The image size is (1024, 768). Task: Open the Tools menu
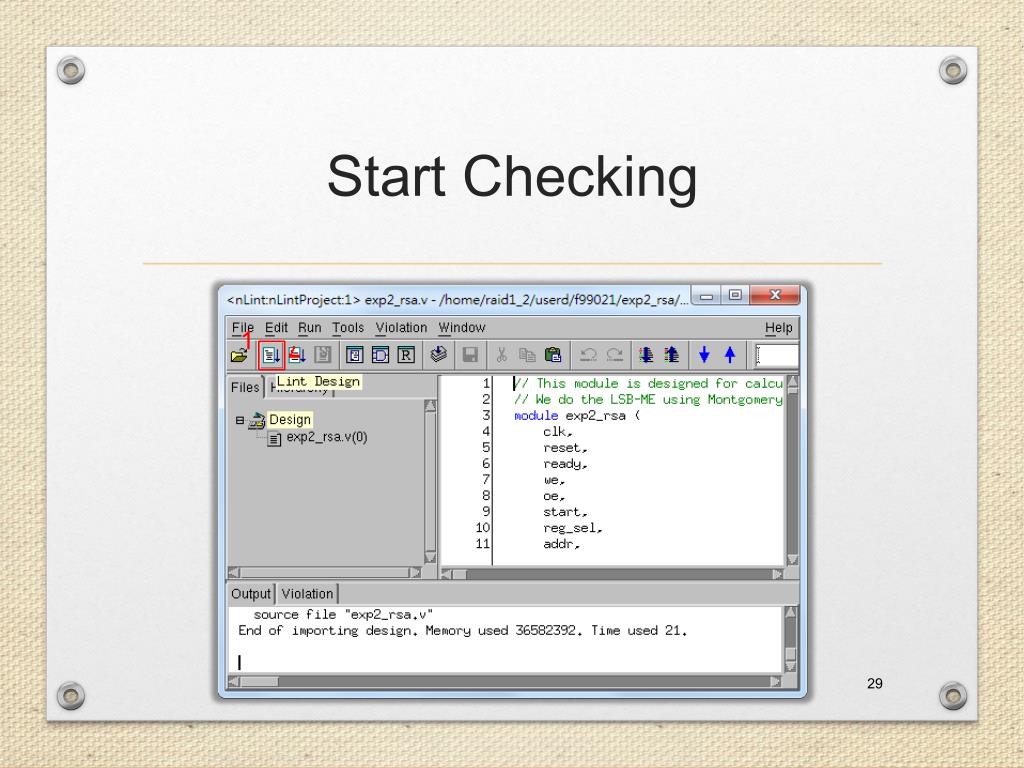(x=348, y=328)
